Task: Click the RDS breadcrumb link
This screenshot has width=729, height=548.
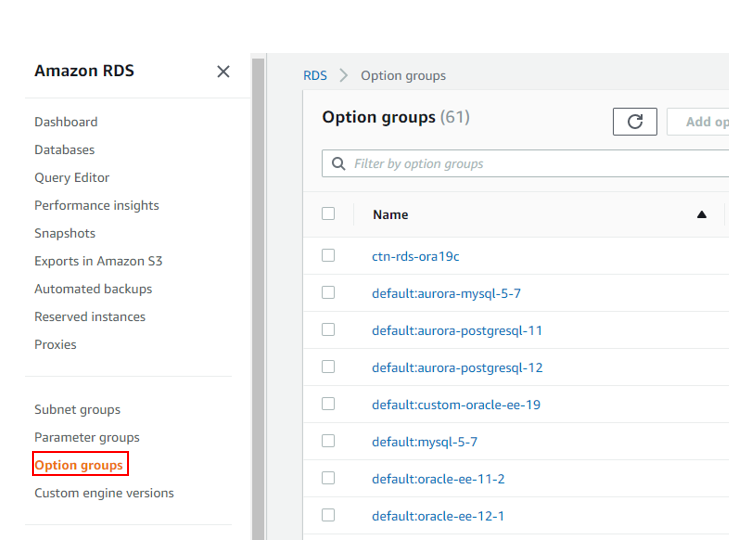Action: (315, 75)
